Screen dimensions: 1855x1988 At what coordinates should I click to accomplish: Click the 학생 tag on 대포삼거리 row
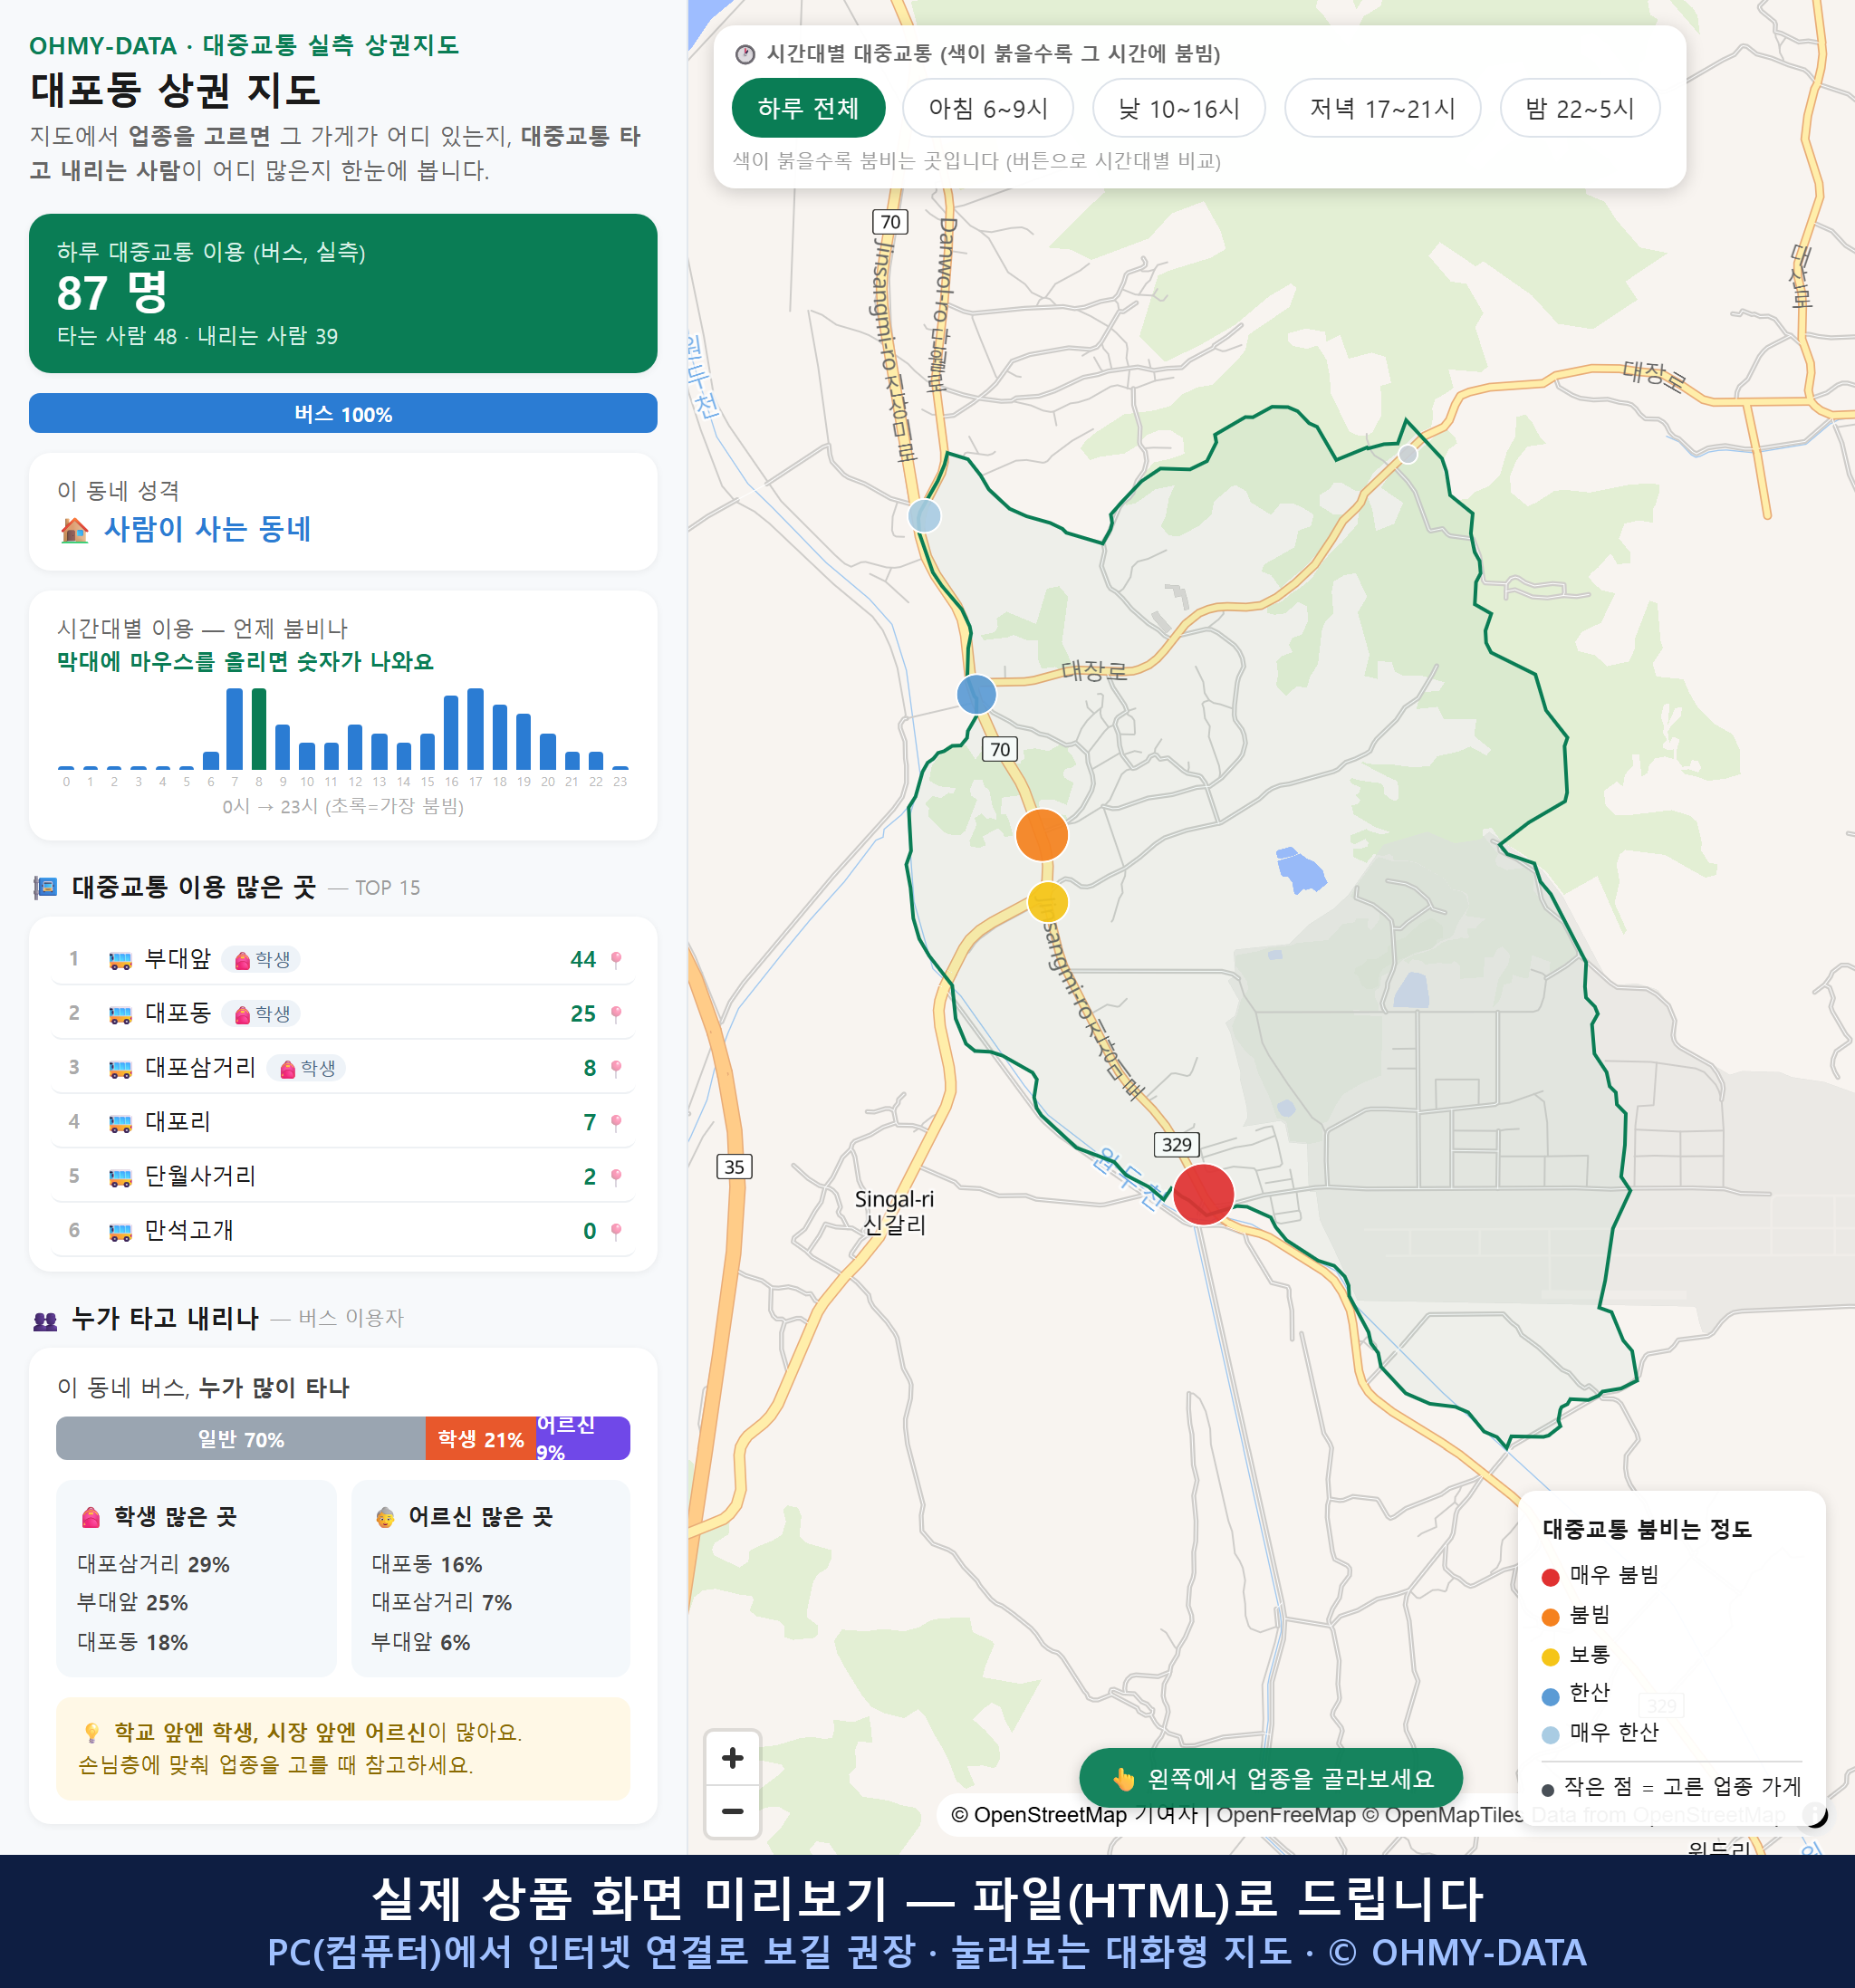[x=306, y=1068]
